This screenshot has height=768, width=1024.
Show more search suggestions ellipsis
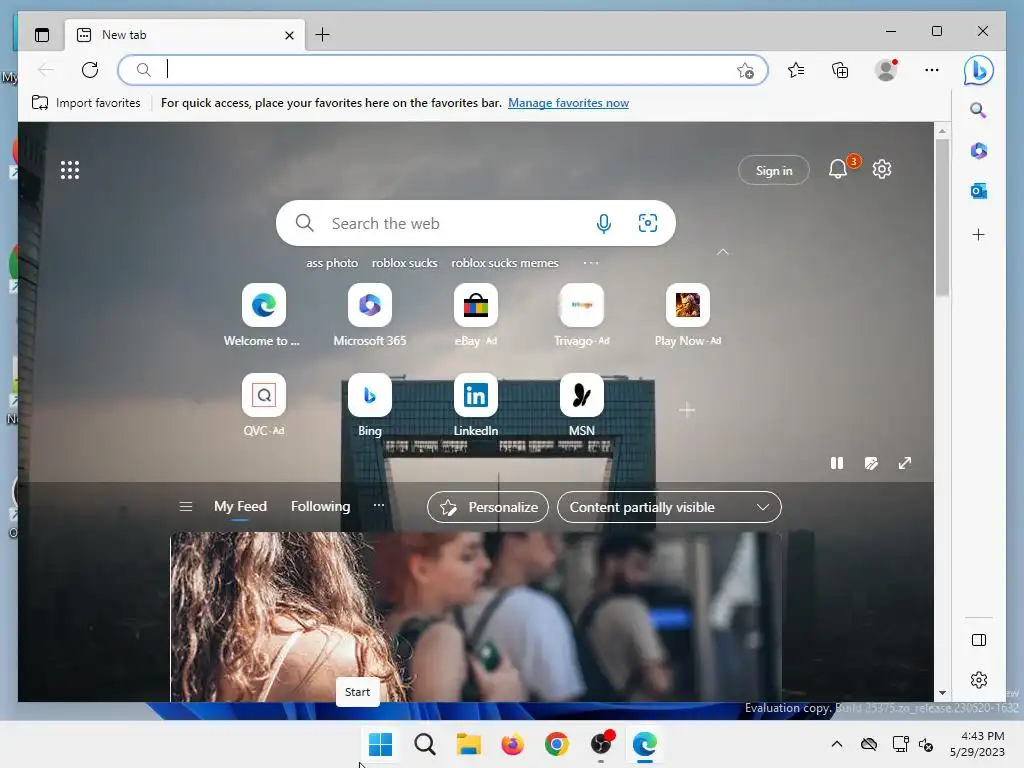[x=590, y=263]
